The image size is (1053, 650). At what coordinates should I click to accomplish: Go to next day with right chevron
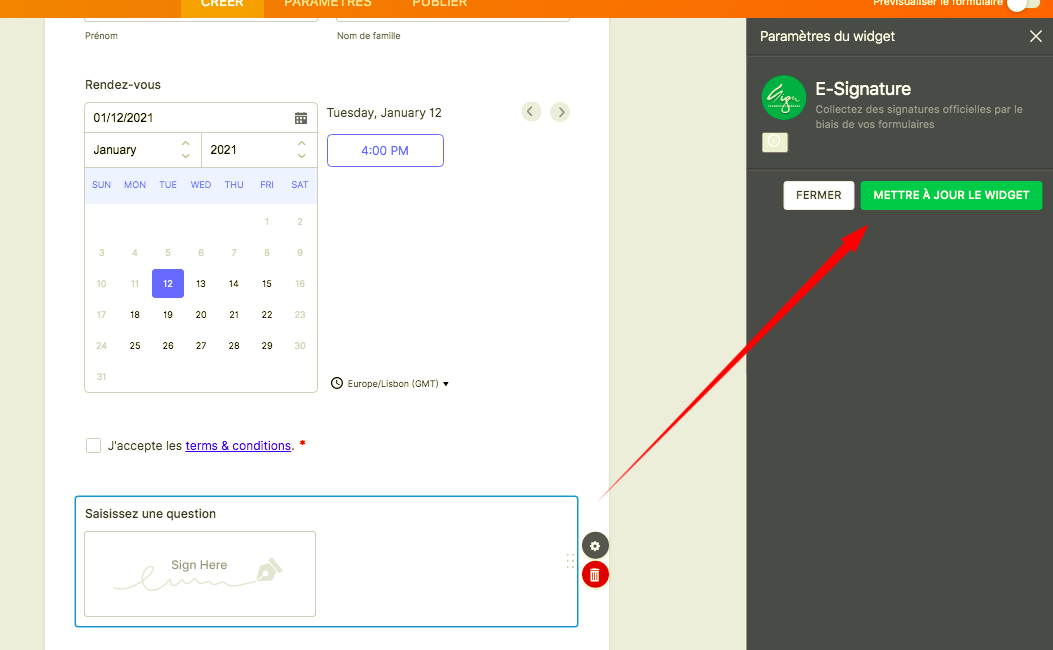tap(560, 111)
